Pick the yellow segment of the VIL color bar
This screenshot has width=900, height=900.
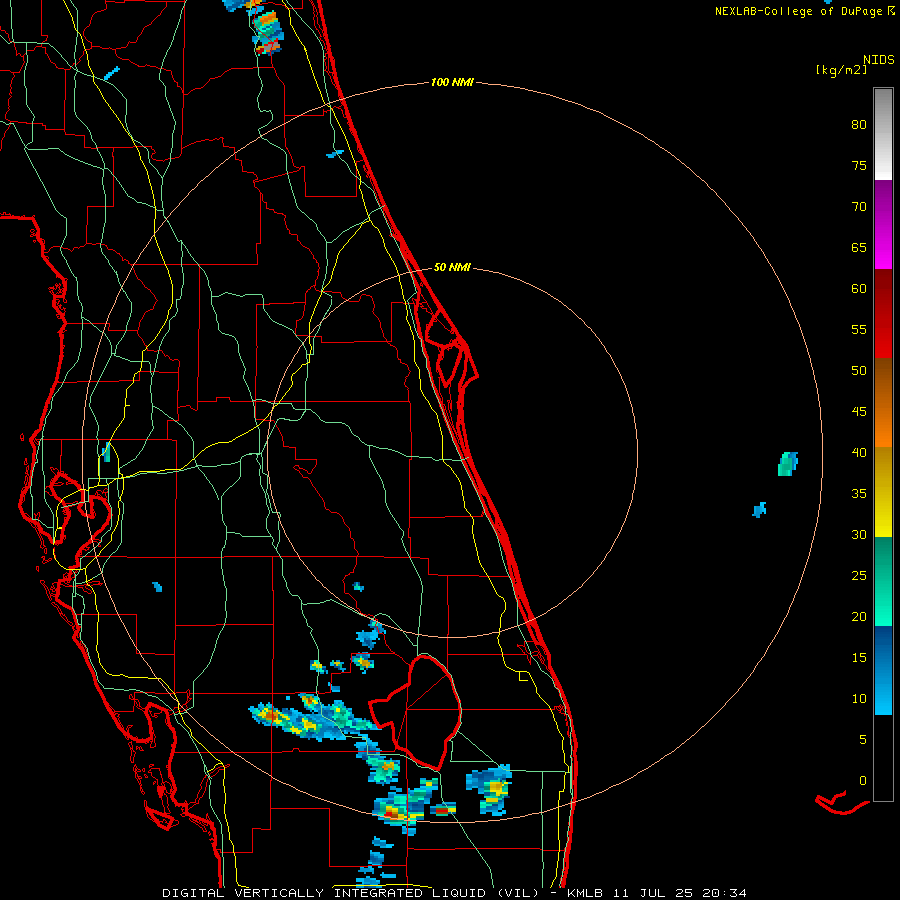883,492
